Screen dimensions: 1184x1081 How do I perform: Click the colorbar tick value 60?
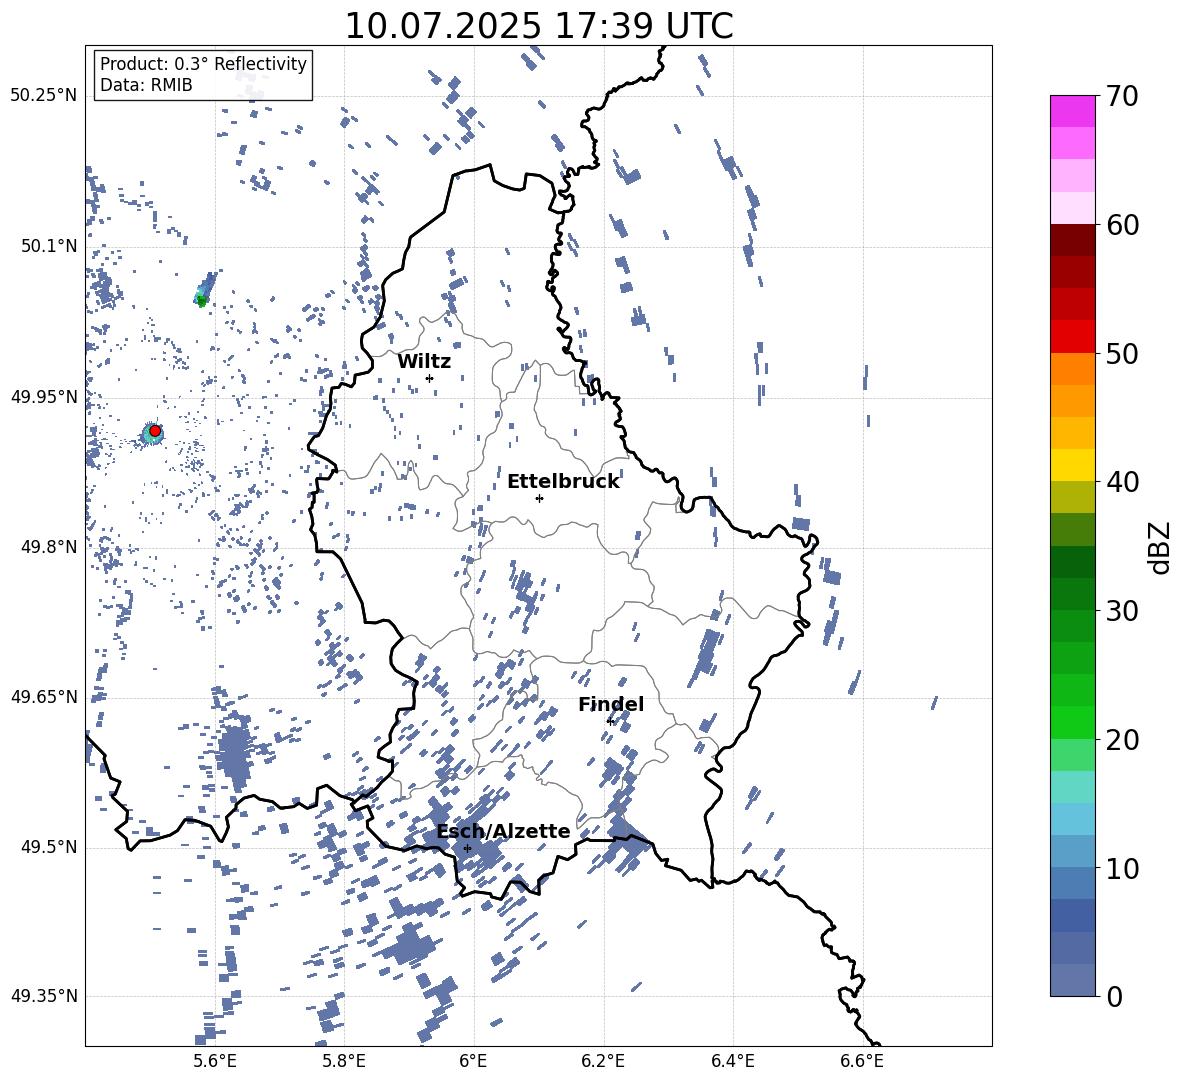1123,225
